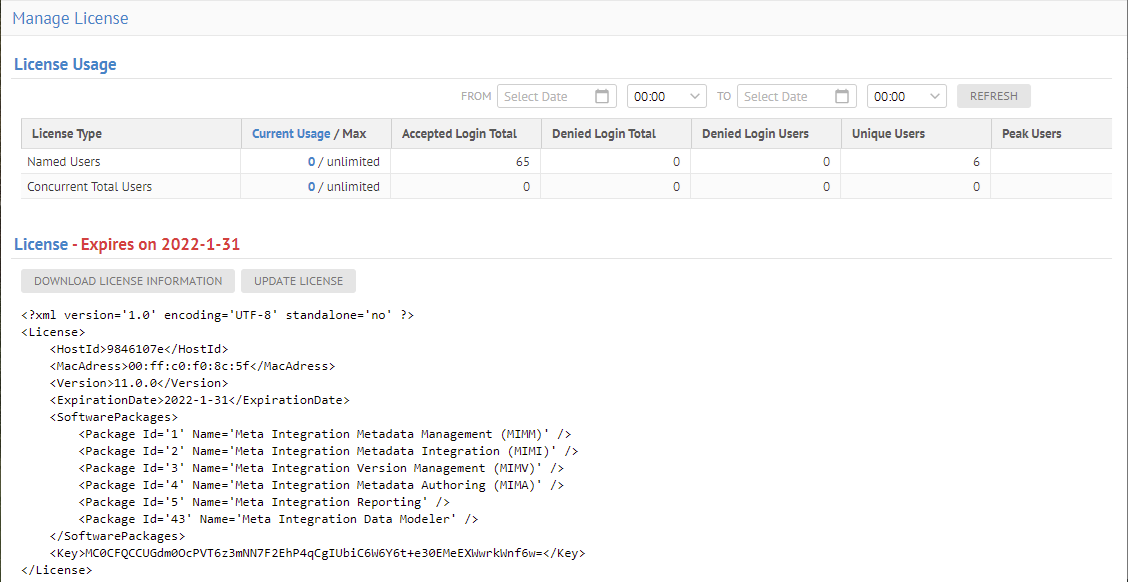
Task: Select the Named Users row label
Action: click(x=64, y=161)
